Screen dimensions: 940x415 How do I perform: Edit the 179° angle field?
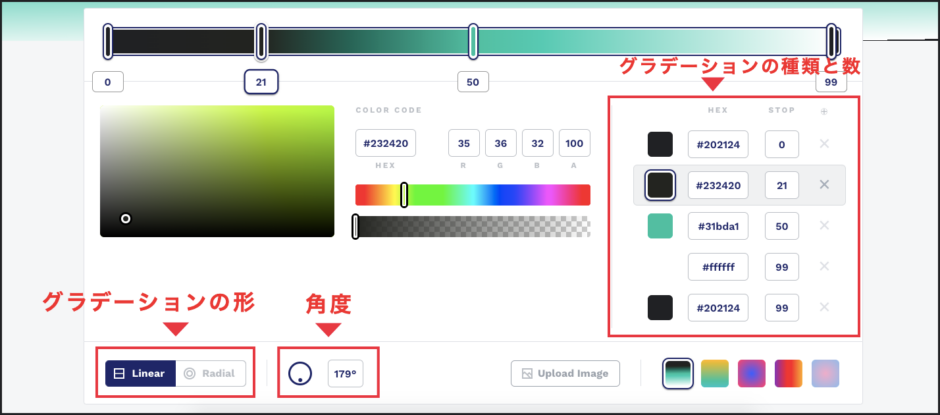345,374
